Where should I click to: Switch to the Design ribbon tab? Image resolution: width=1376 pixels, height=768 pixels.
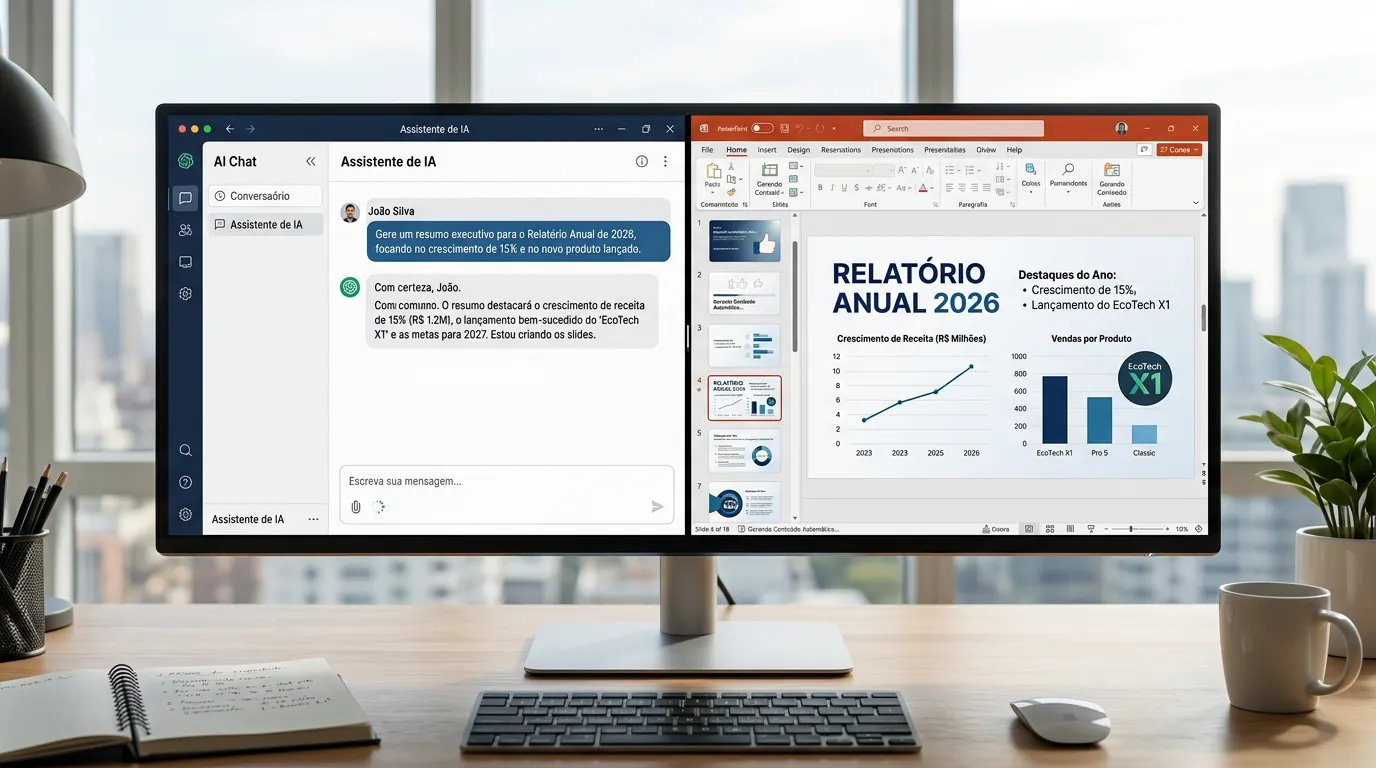798,150
